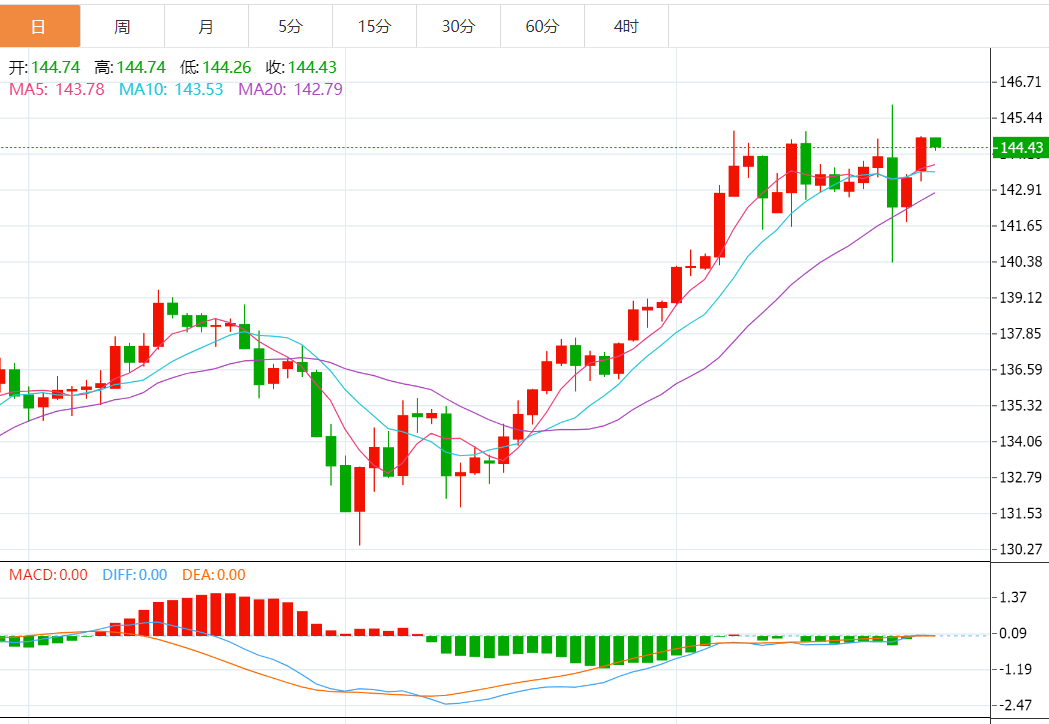
Task: Click the closing price 收:144.43
Action: click(x=301, y=68)
